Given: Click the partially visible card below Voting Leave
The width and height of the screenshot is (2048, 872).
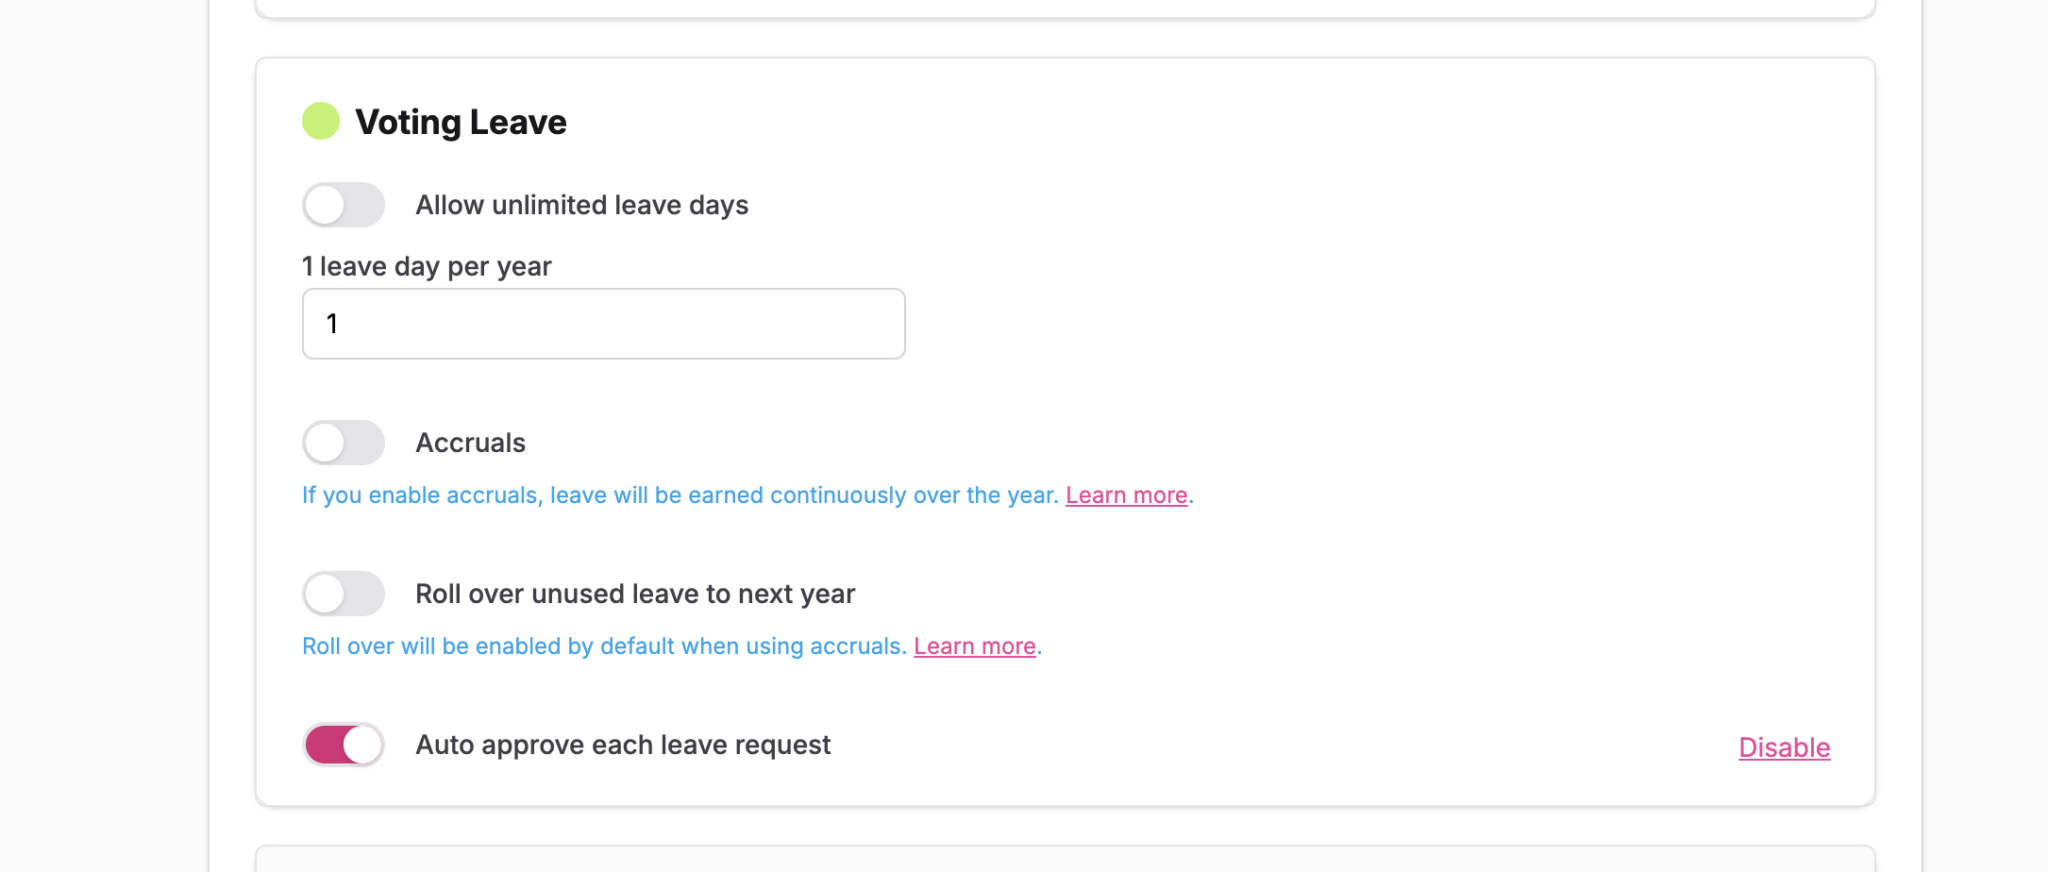Looking at the screenshot, I should pyautogui.click(x=1065, y=860).
